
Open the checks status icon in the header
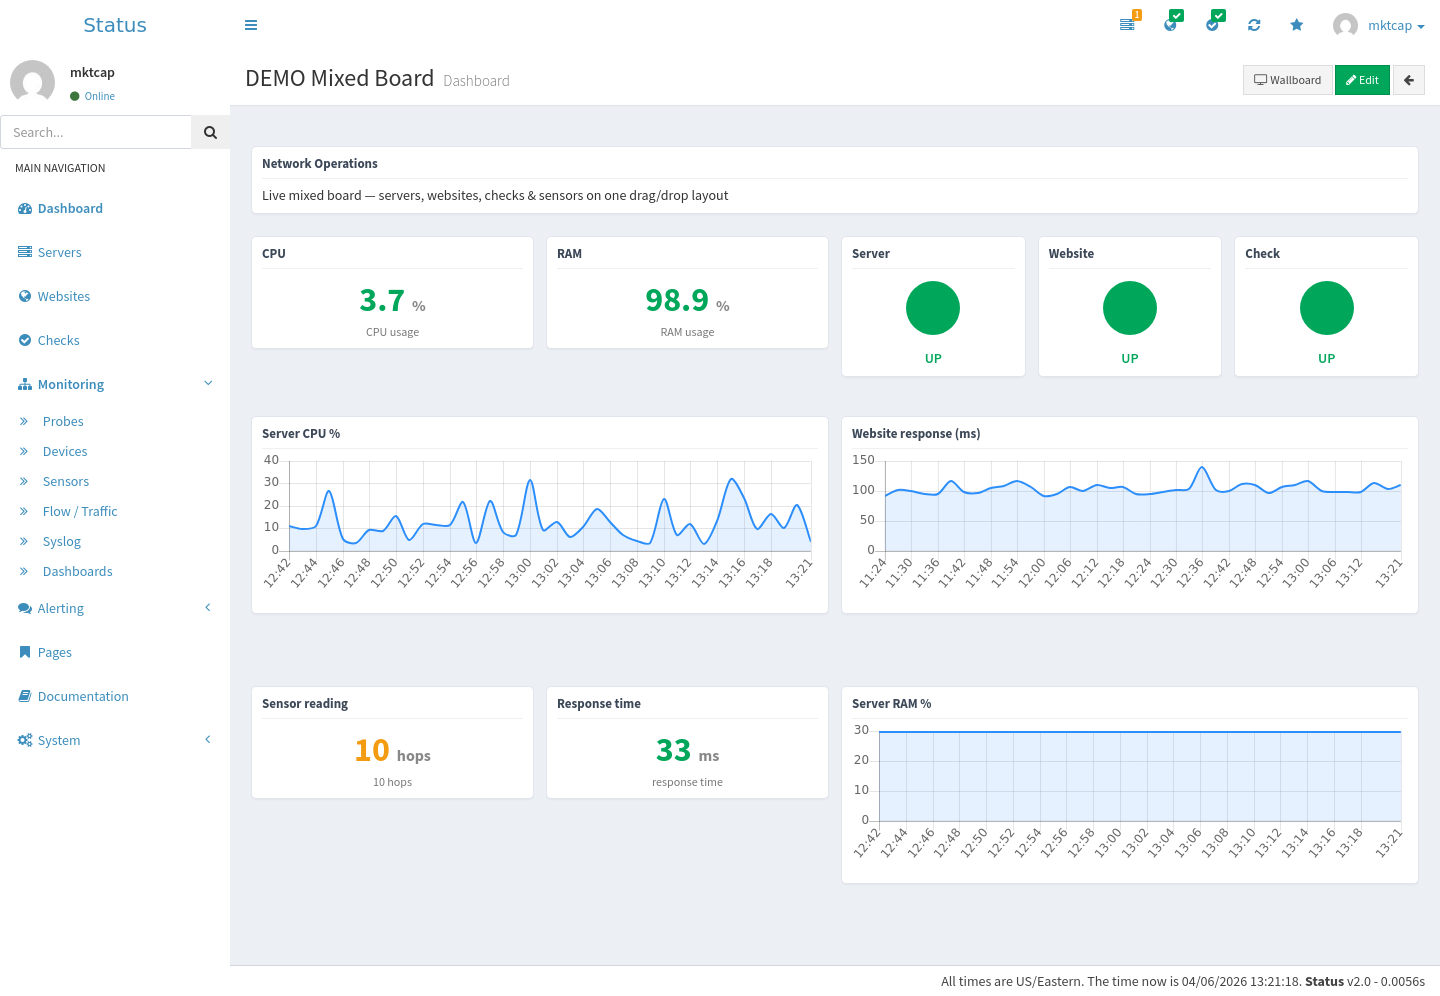click(x=1213, y=24)
